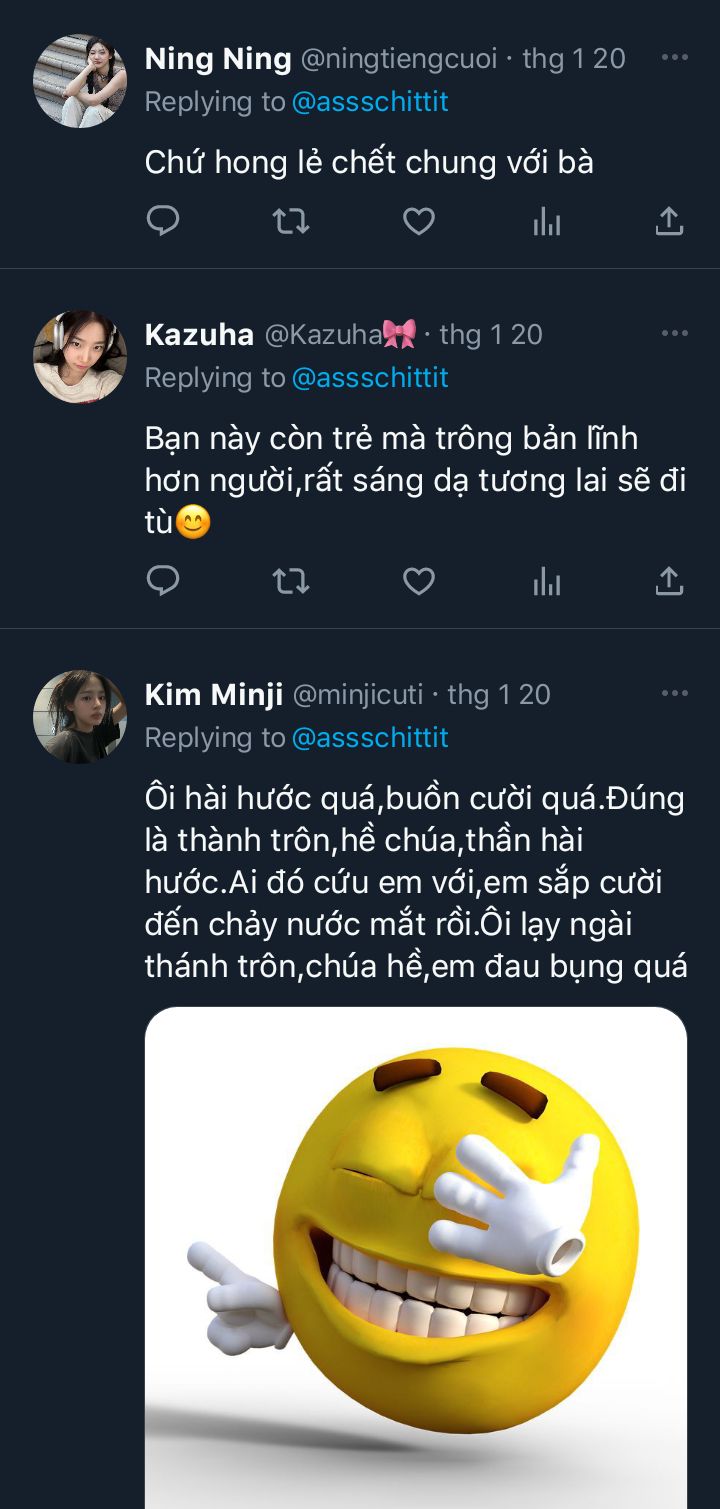The width and height of the screenshot is (720, 1509).
Task: Open more options for Kazuha's tweet
Action: pos(675,333)
